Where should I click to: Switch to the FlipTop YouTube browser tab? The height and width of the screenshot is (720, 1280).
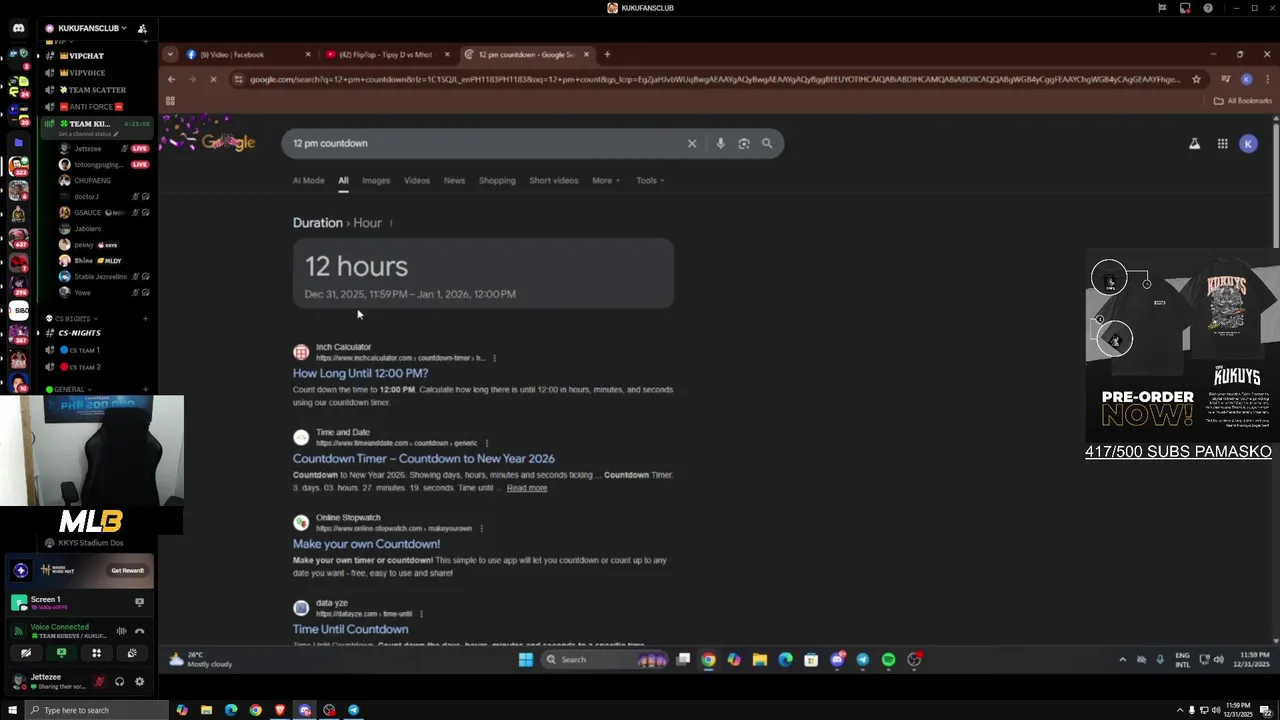pos(385,54)
